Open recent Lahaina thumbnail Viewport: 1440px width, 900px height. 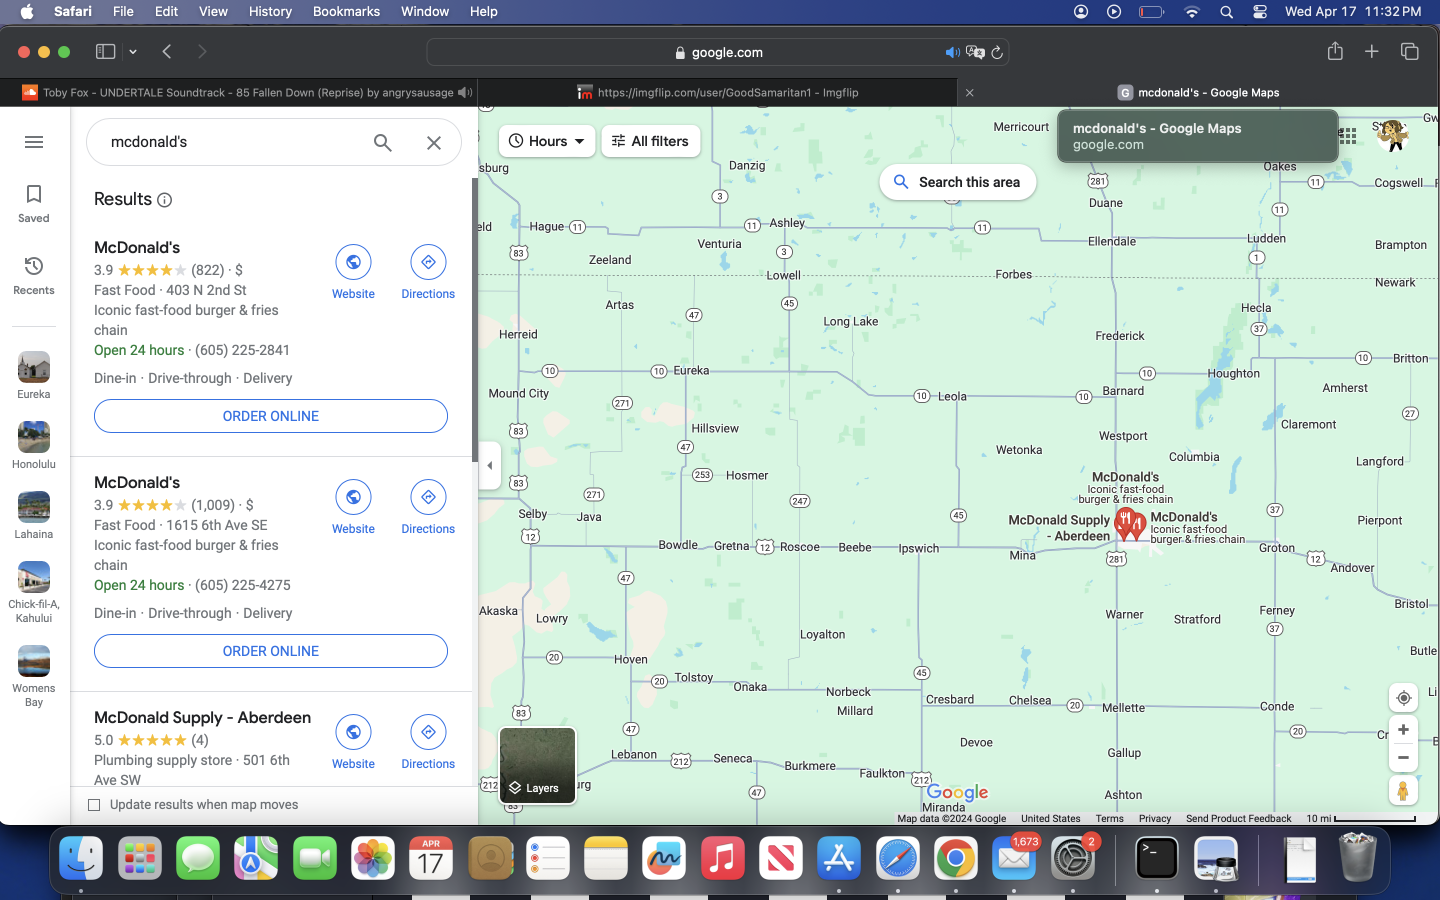pyautogui.click(x=34, y=516)
